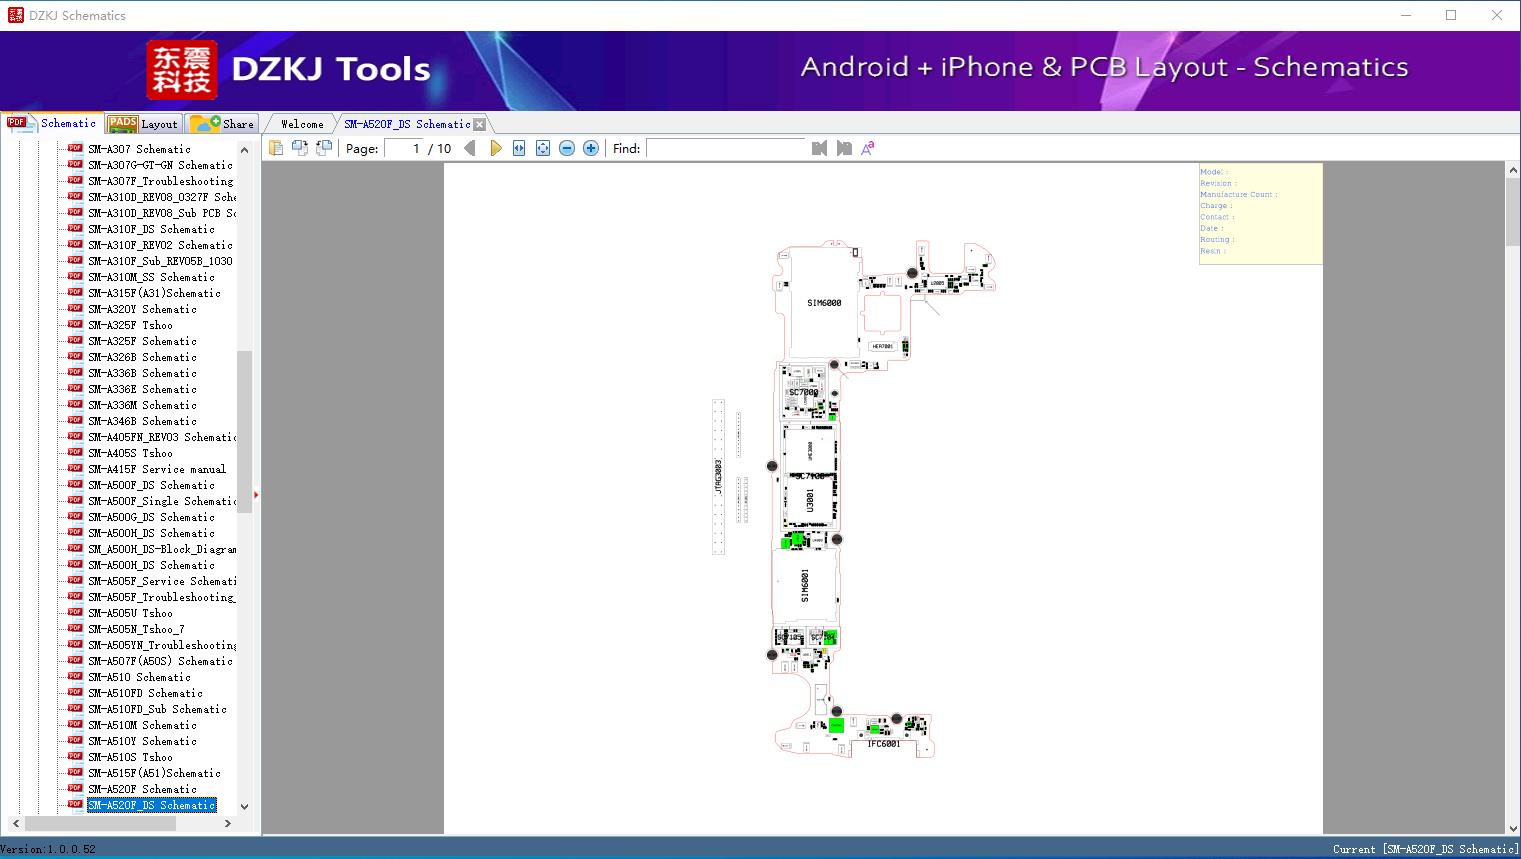
Task: Click the document scroll down arrow
Action: (x=1512, y=827)
